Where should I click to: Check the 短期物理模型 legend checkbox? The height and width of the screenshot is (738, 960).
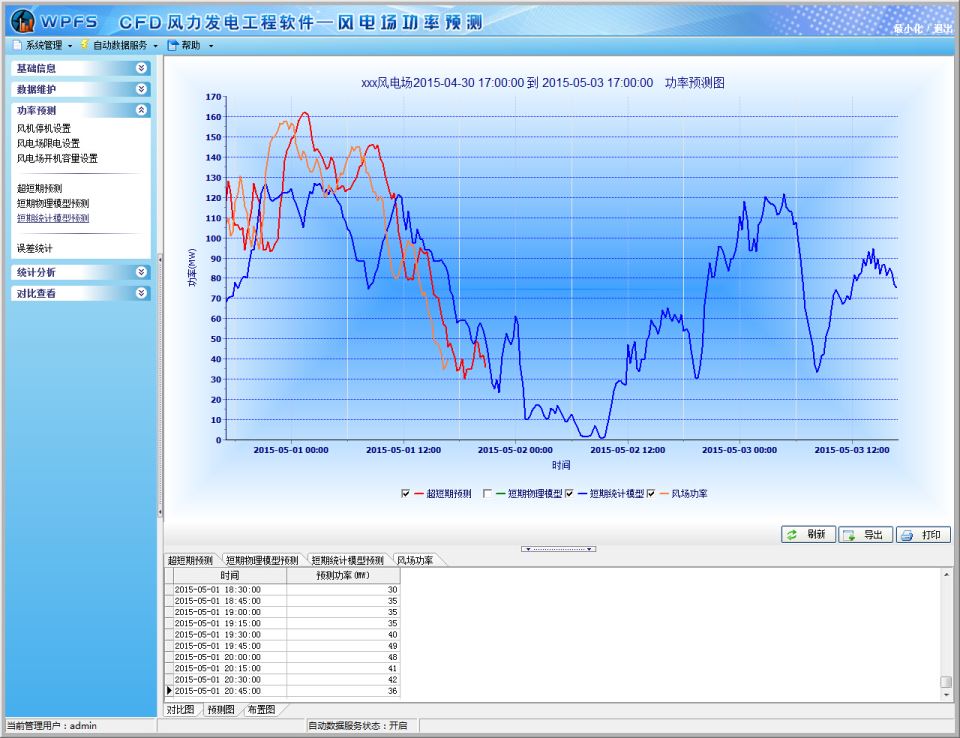(x=487, y=493)
